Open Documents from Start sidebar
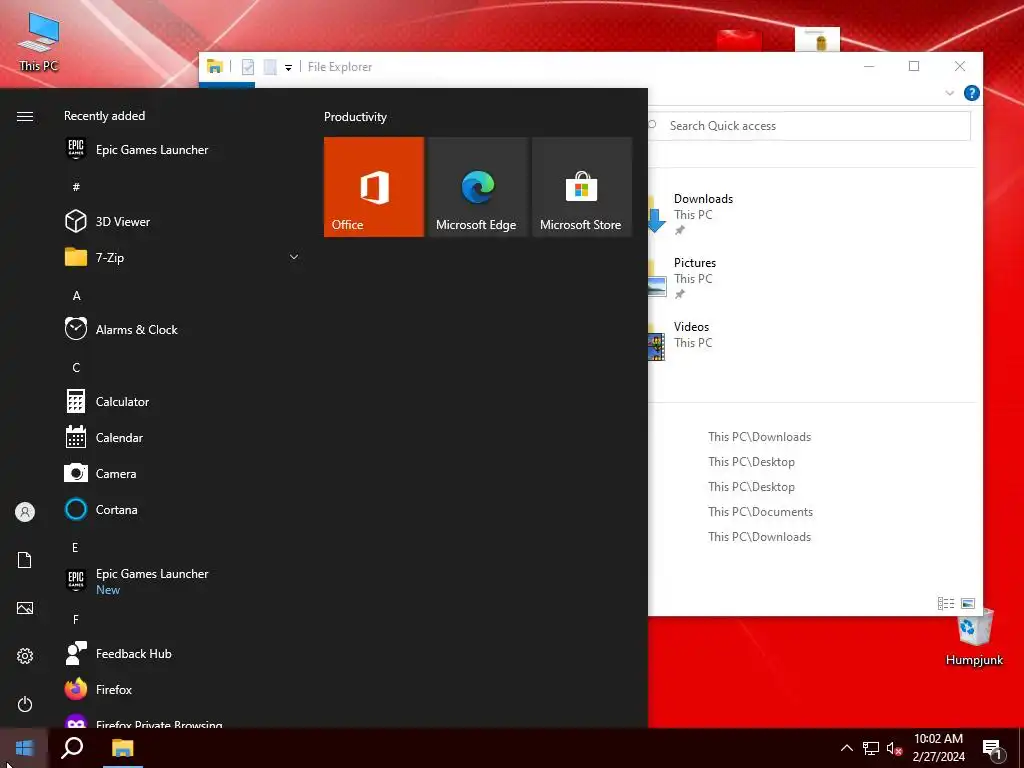 point(25,560)
